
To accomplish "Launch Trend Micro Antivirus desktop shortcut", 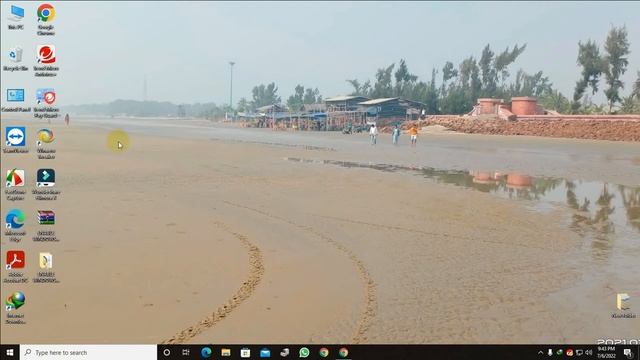I will tap(46, 60).
